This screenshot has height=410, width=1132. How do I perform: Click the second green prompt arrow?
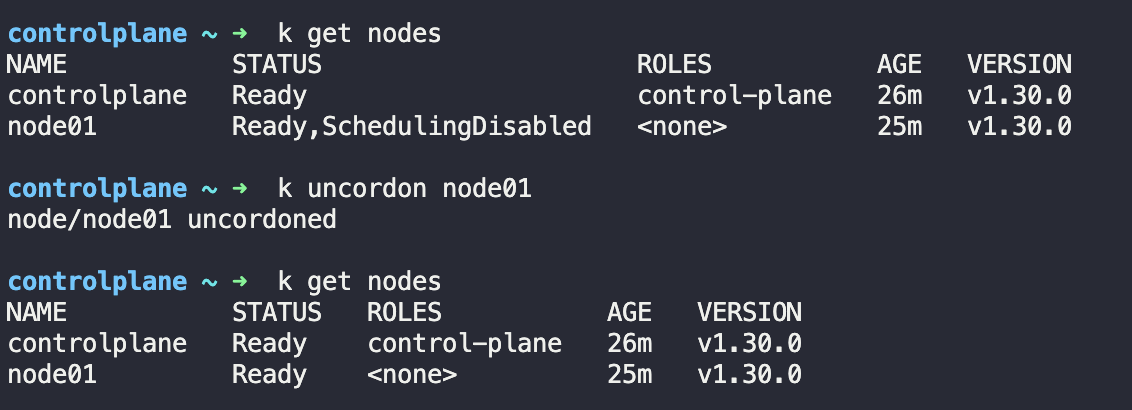pos(240,189)
